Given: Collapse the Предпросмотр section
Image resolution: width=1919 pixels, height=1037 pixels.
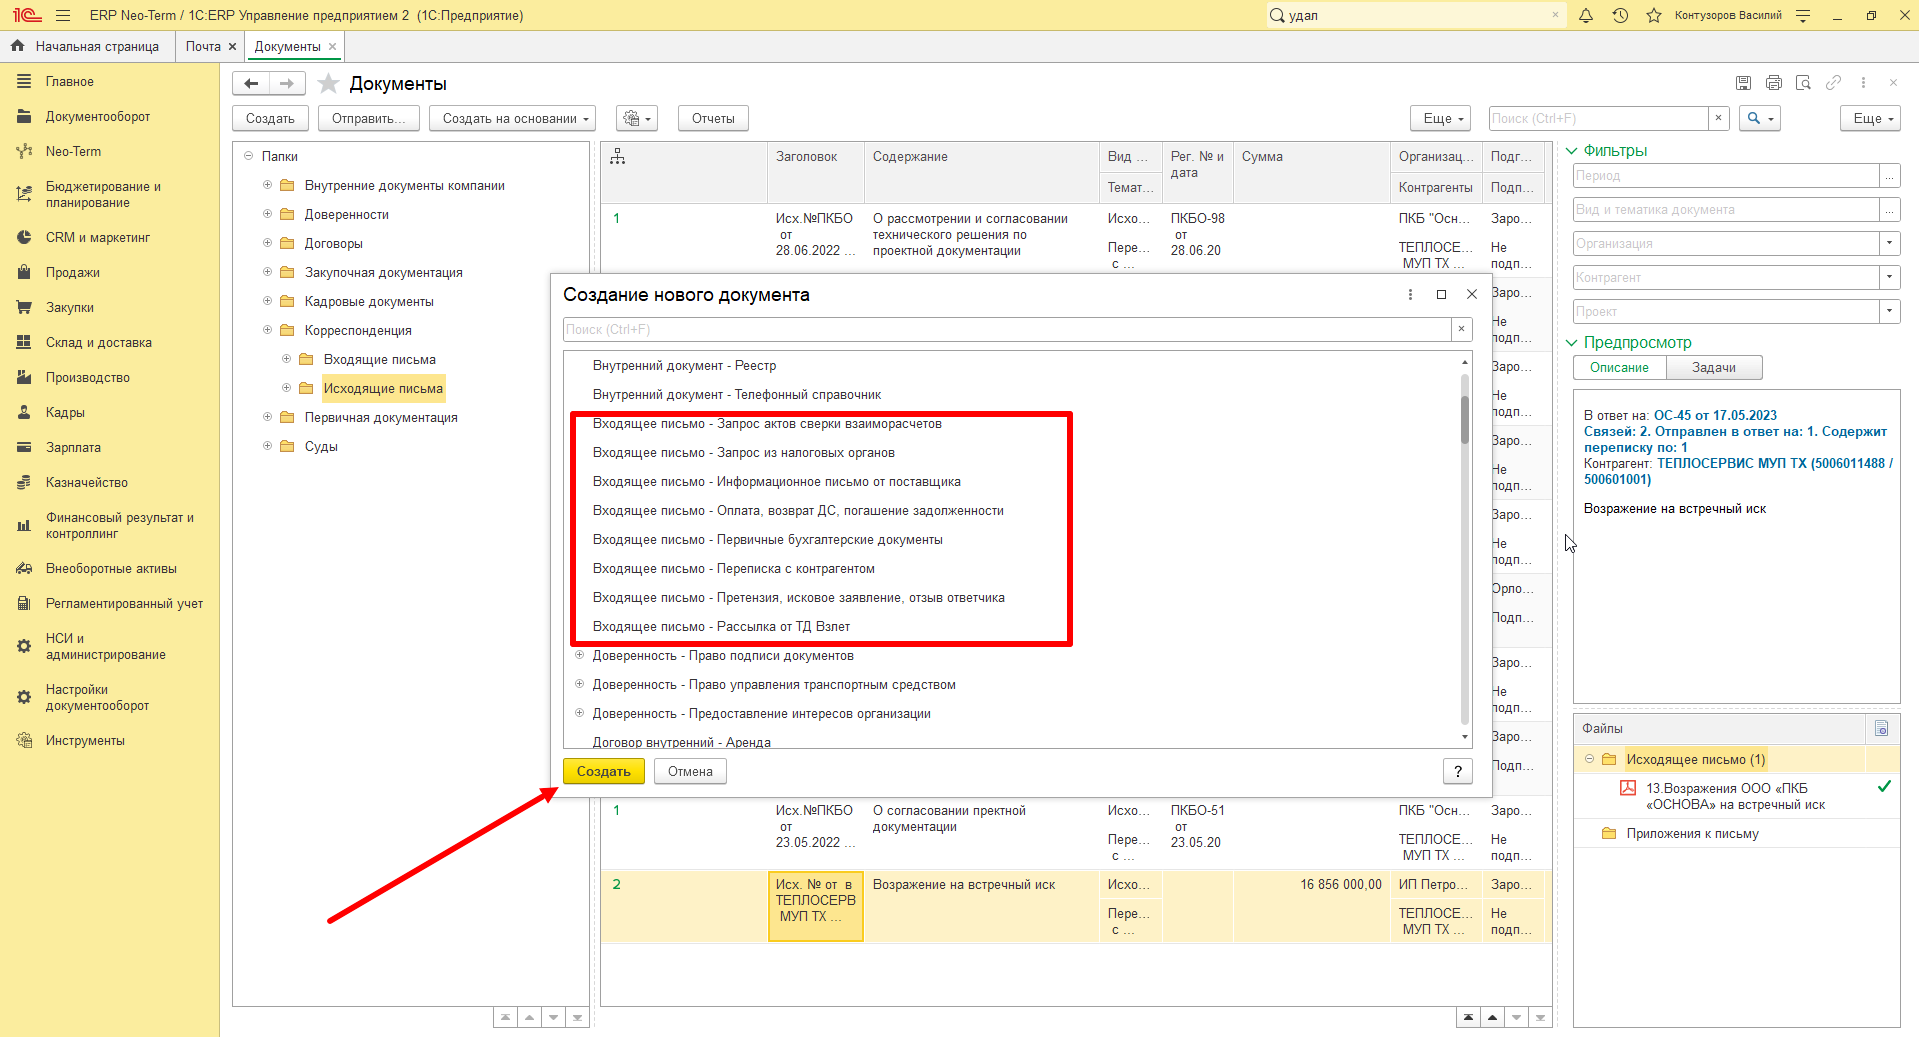Looking at the screenshot, I should click(1571, 343).
